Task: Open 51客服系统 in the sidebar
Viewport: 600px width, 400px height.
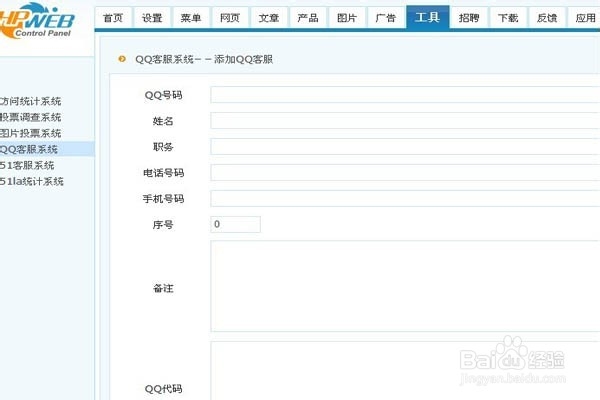Action: pyautogui.click(x=27, y=165)
